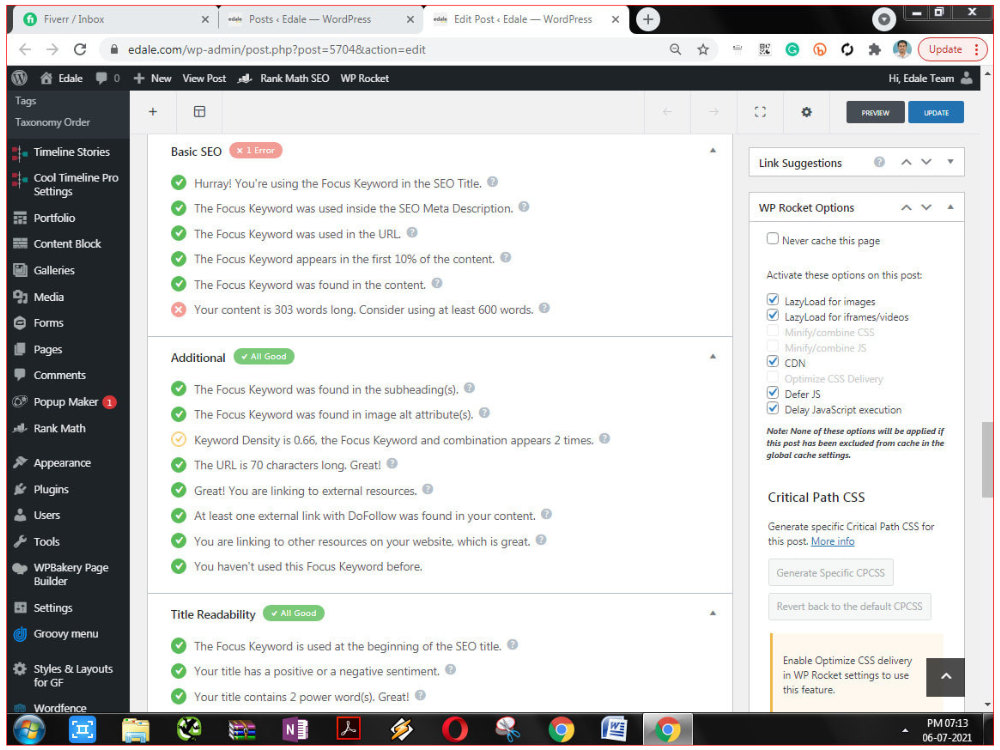Bookmark this page with the star icon
The height and width of the screenshot is (750, 1000).
(703, 50)
